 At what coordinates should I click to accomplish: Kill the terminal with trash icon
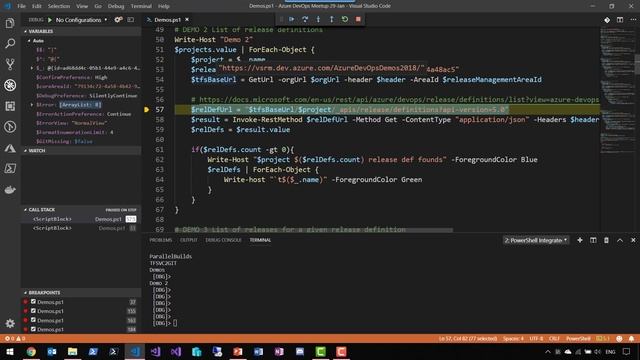pos(607,240)
